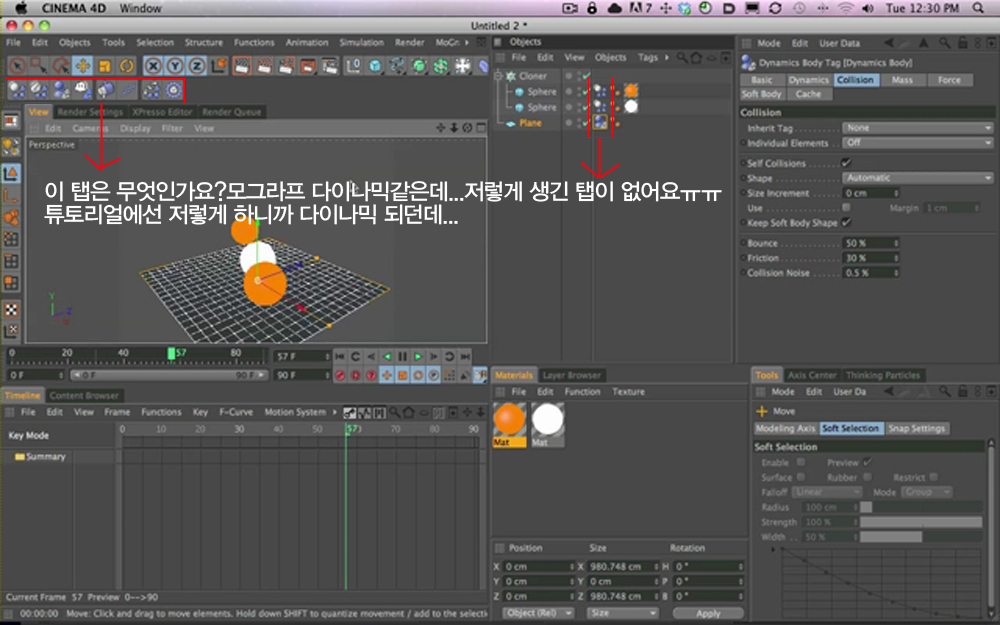Switch to the Soft Body tab
The image size is (1000, 625).
pyautogui.click(x=761, y=94)
